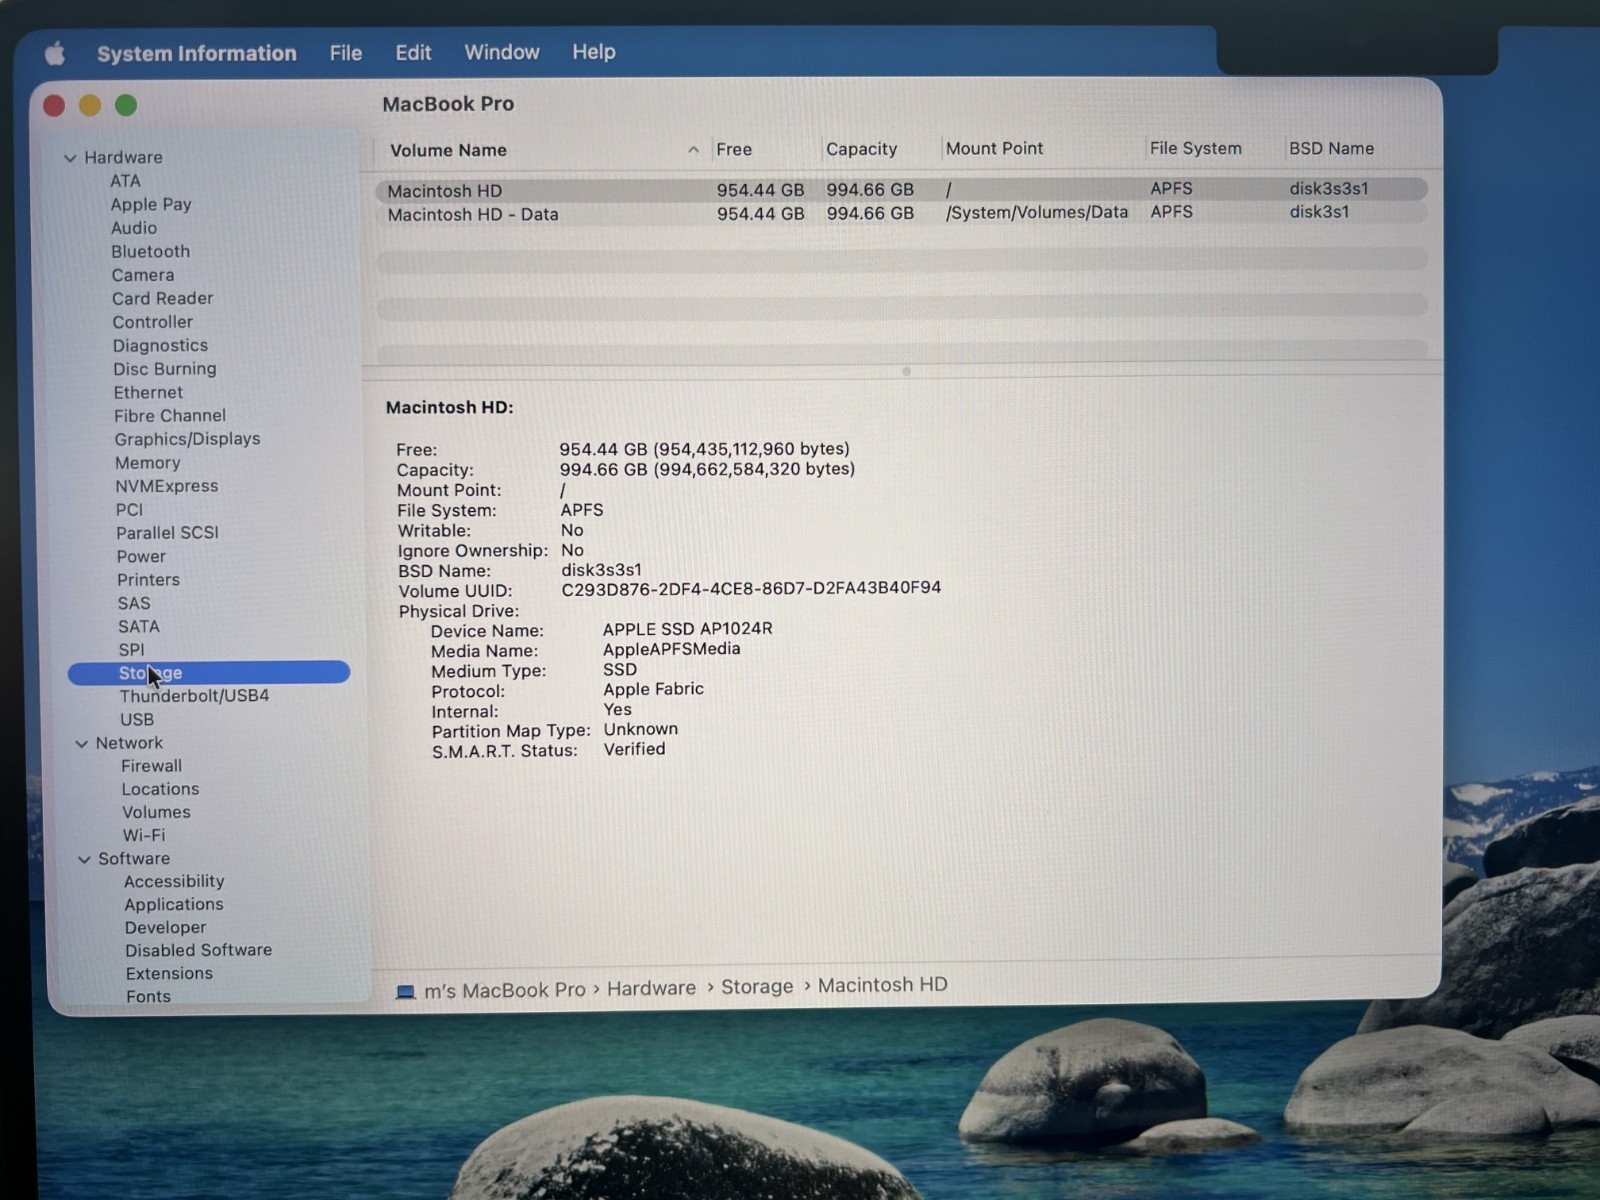1600x1200 pixels.
Task: Click the split-pane divider handle dot
Action: (x=906, y=372)
